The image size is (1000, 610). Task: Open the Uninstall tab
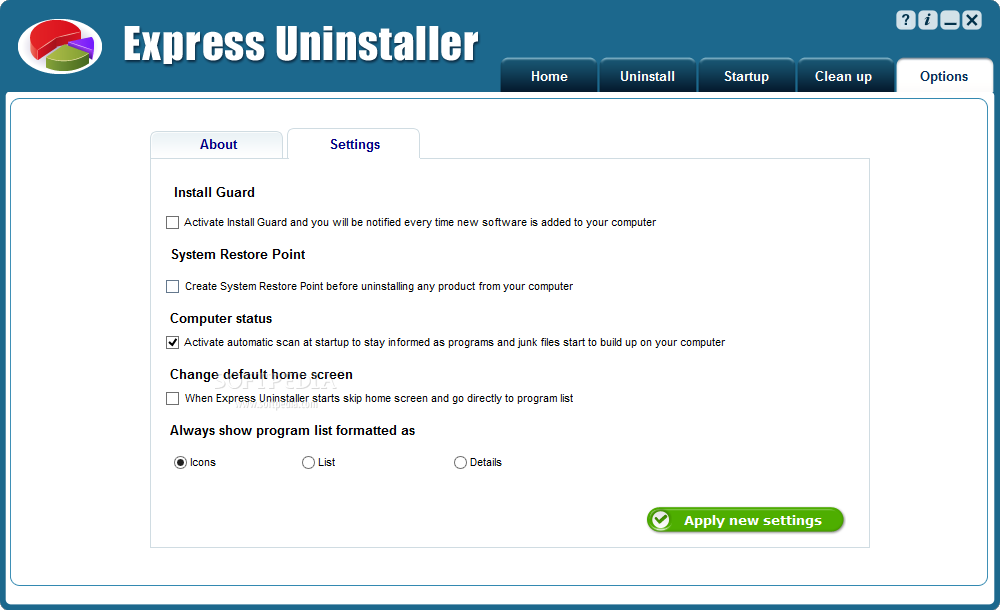[x=647, y=76]
